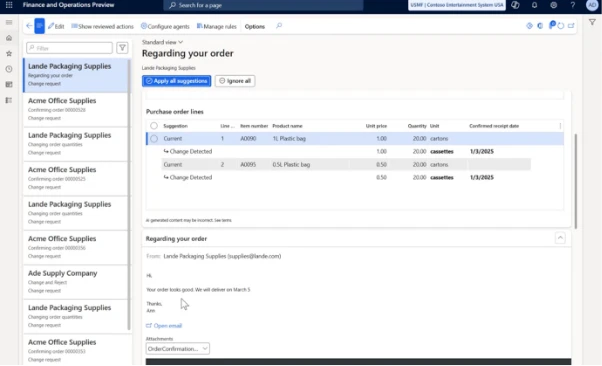Image resolution: width=602 pixels, height=366 pixels.
Task: Click the back arrow in action bar
Action: tap(29, 26)
